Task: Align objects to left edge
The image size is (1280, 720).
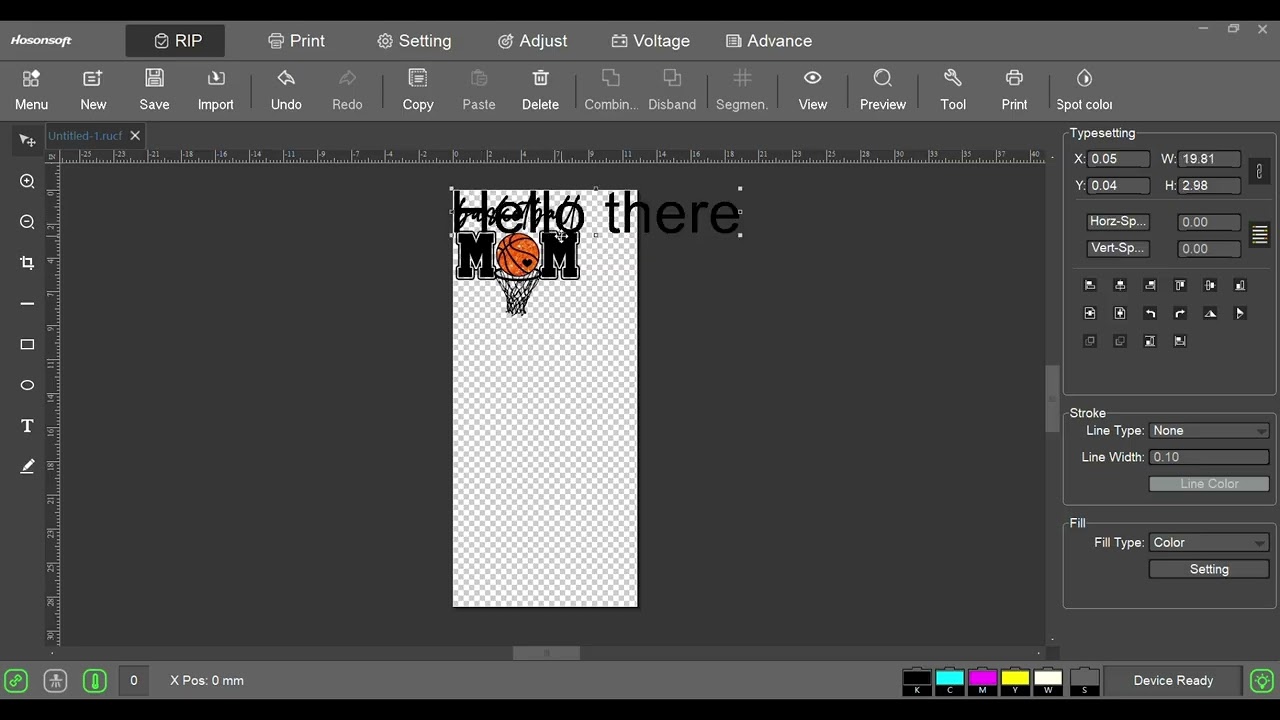Action: (x=1090, y=285)
